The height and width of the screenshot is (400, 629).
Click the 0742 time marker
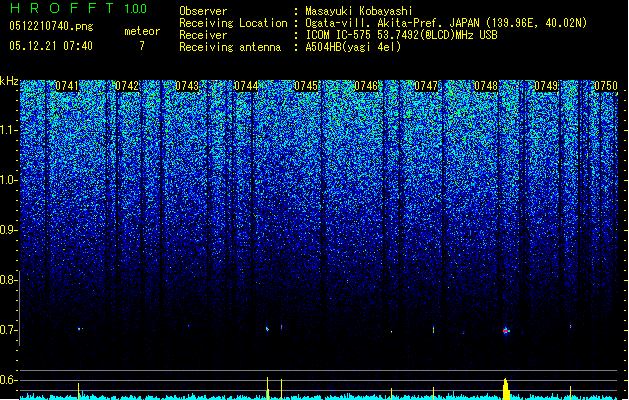[x=127, y=86]
